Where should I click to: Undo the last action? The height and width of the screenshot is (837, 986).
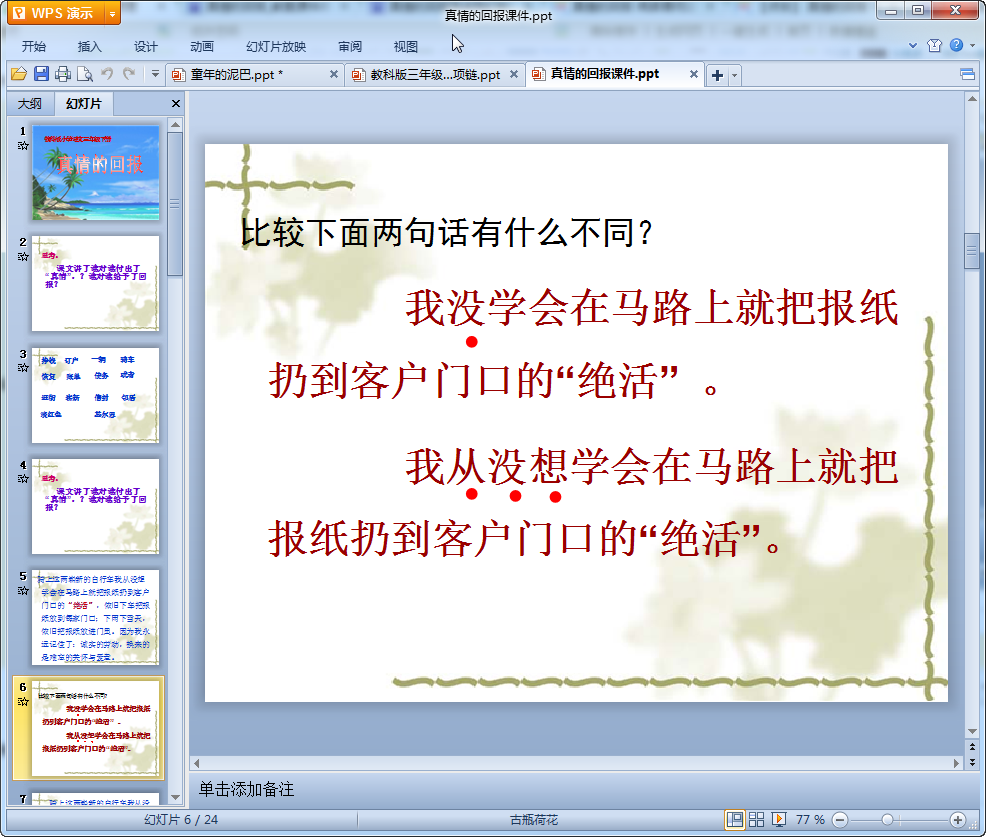(107, 74)
